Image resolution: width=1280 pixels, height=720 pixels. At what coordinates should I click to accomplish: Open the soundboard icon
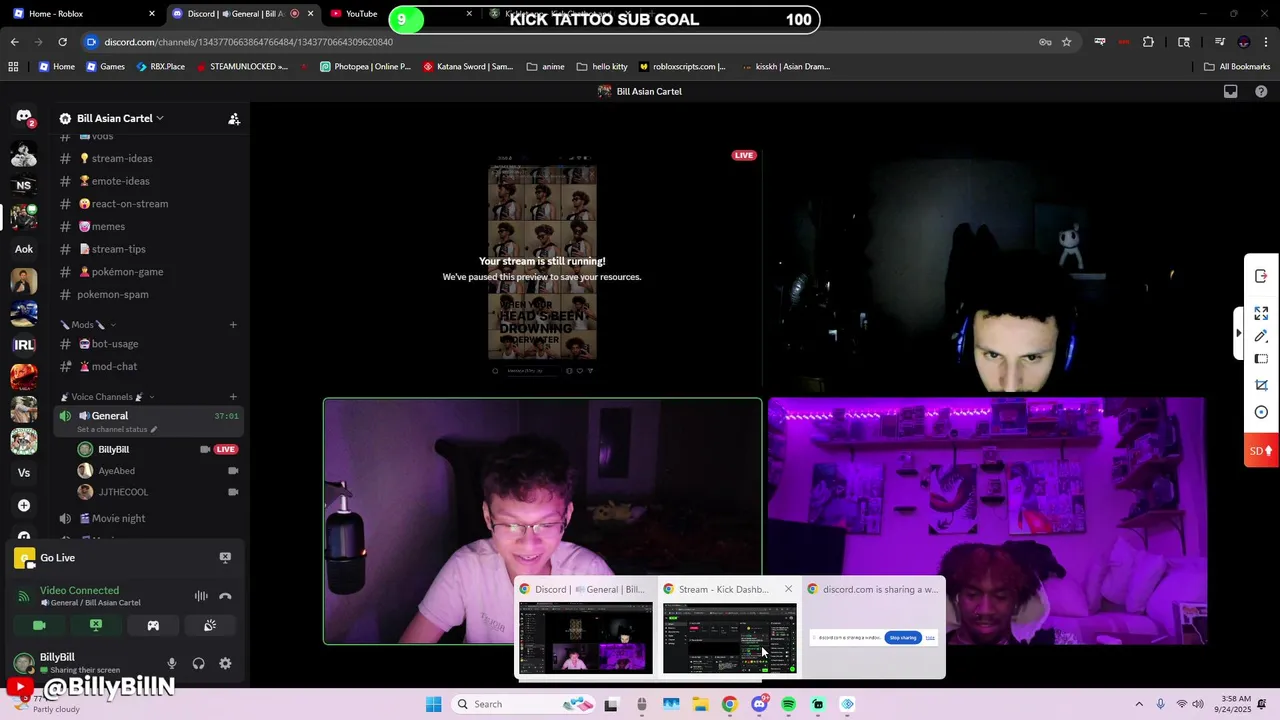point(210,625)
